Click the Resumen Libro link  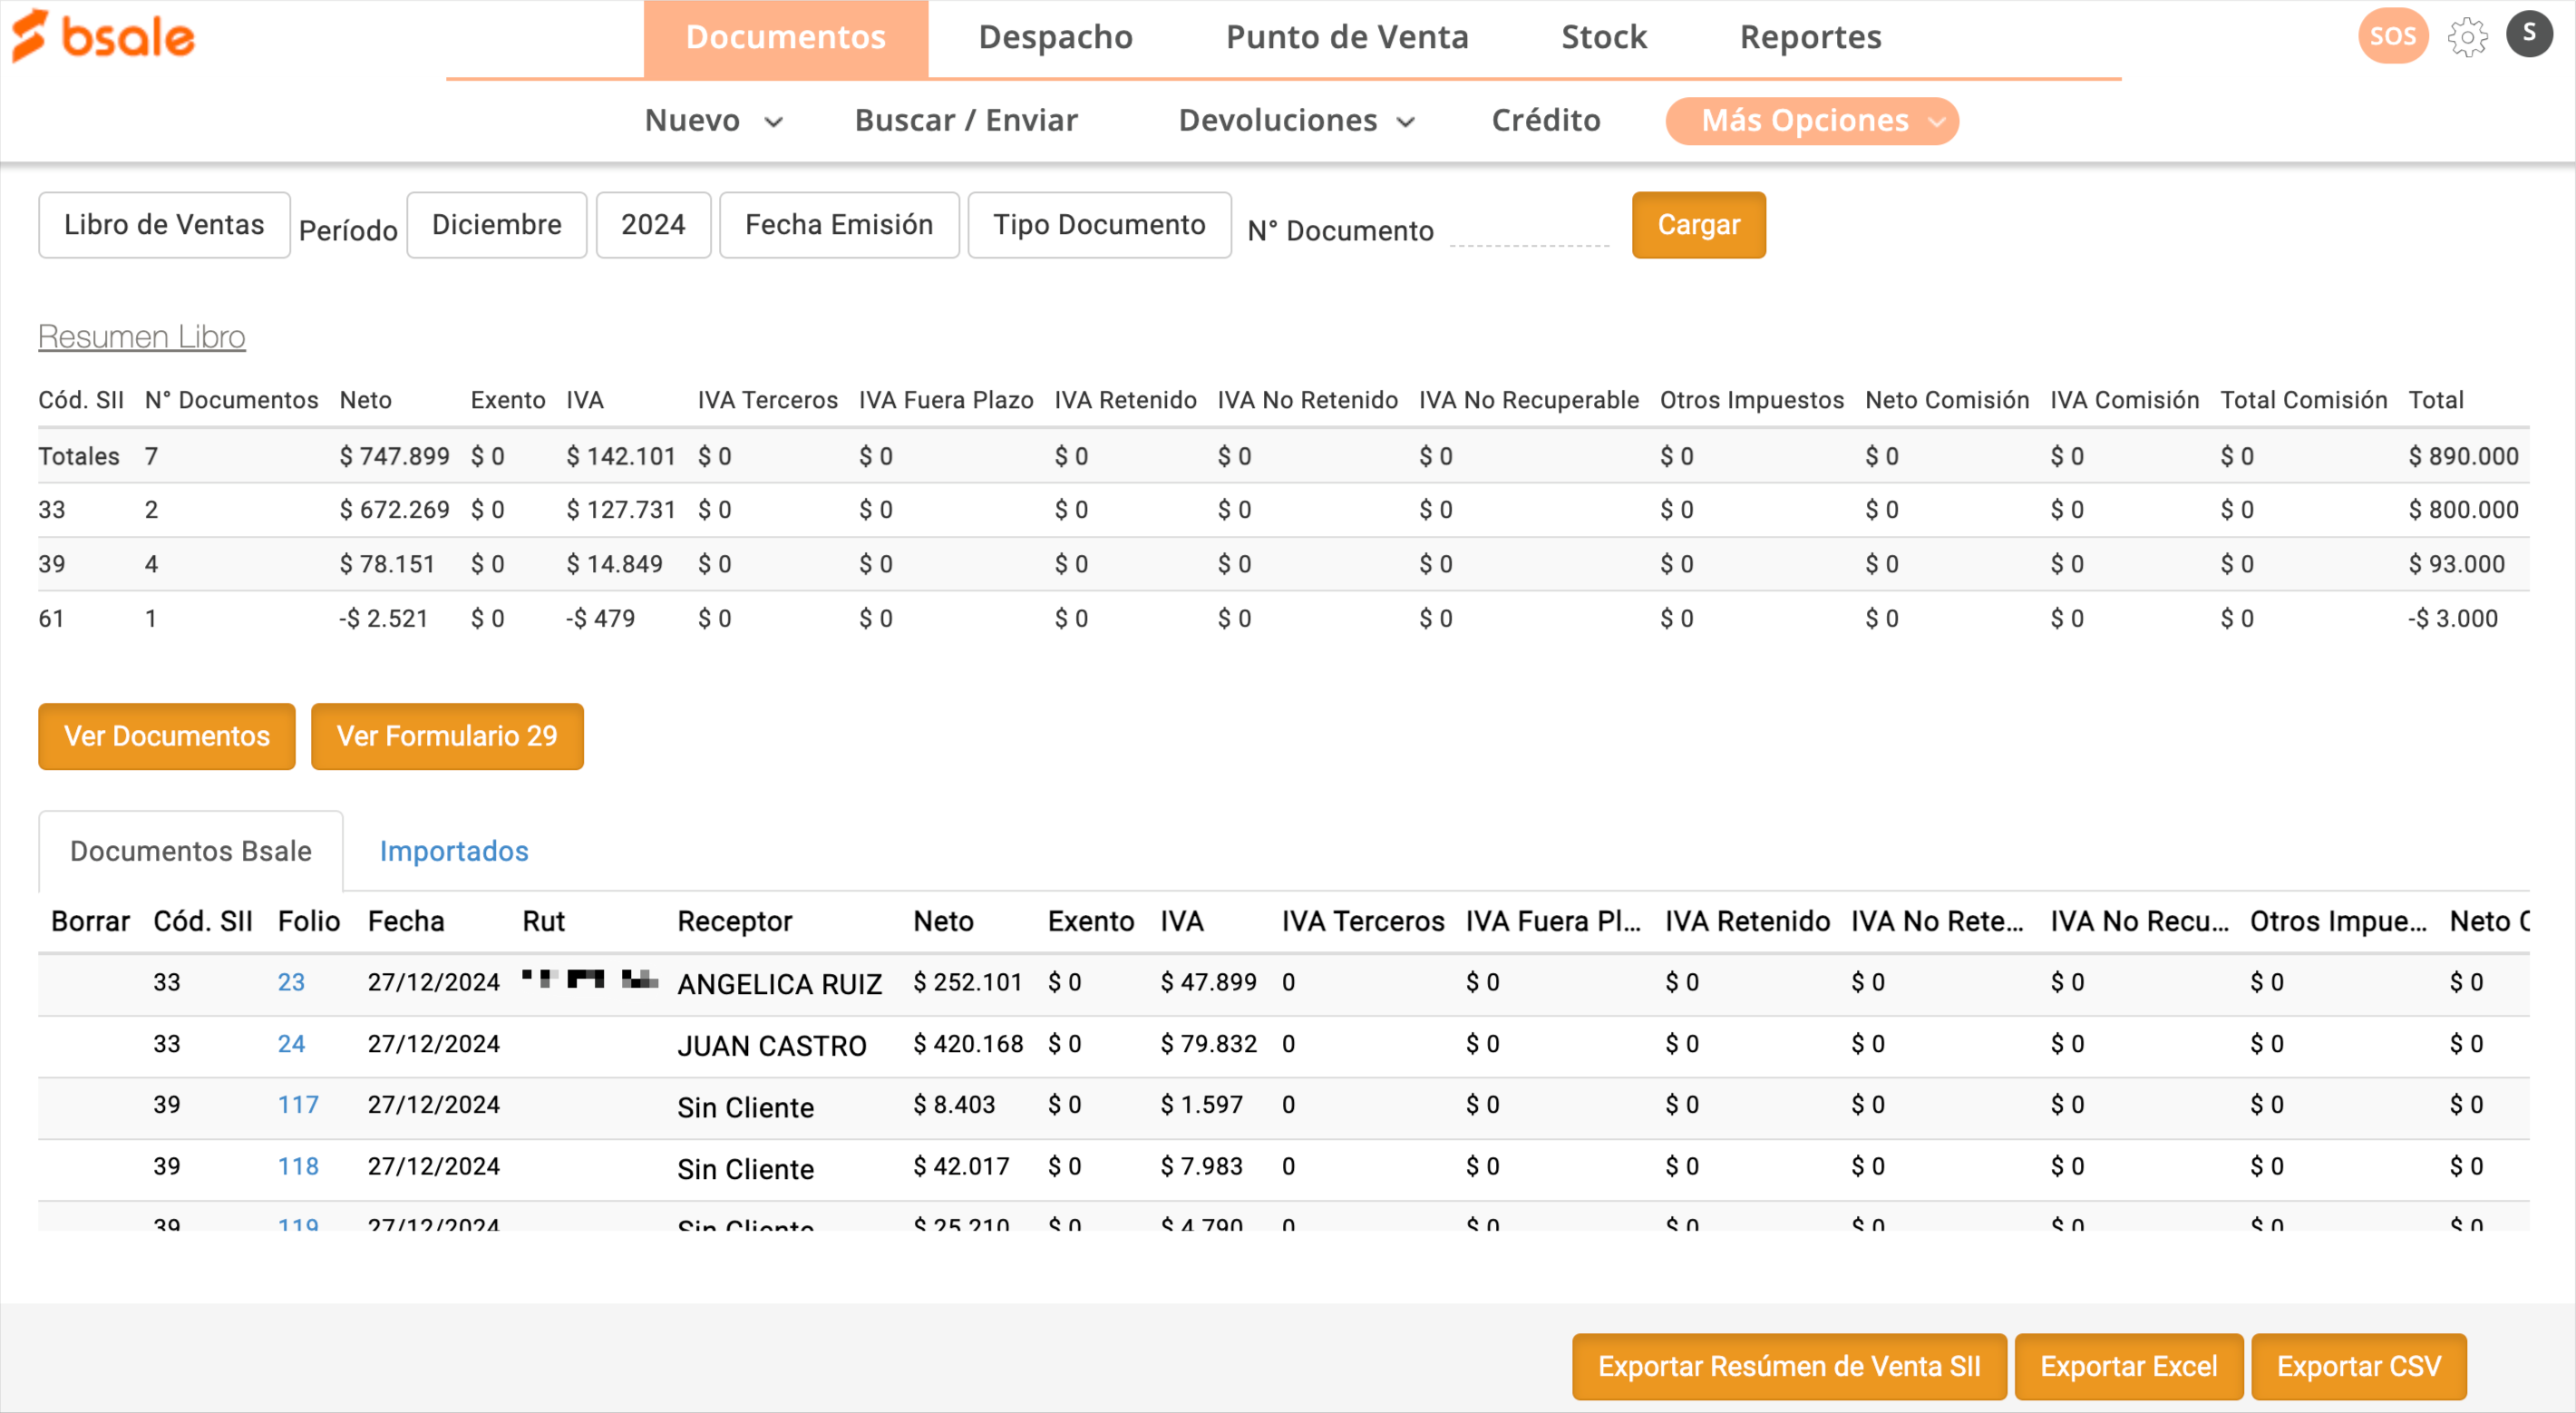tap(141, 337)
